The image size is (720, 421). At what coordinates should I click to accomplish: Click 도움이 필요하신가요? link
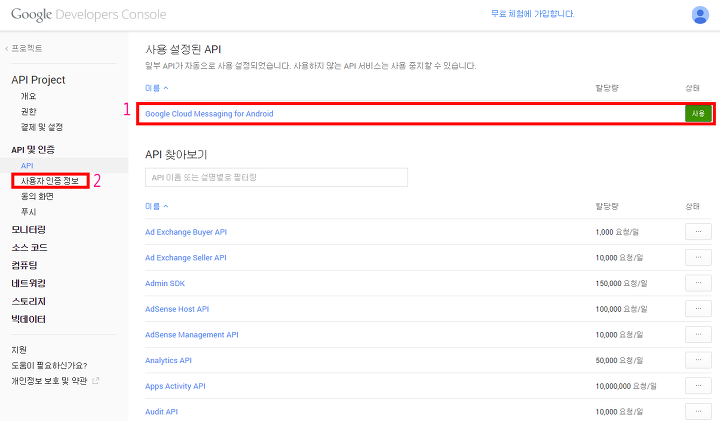click(49, 365)
